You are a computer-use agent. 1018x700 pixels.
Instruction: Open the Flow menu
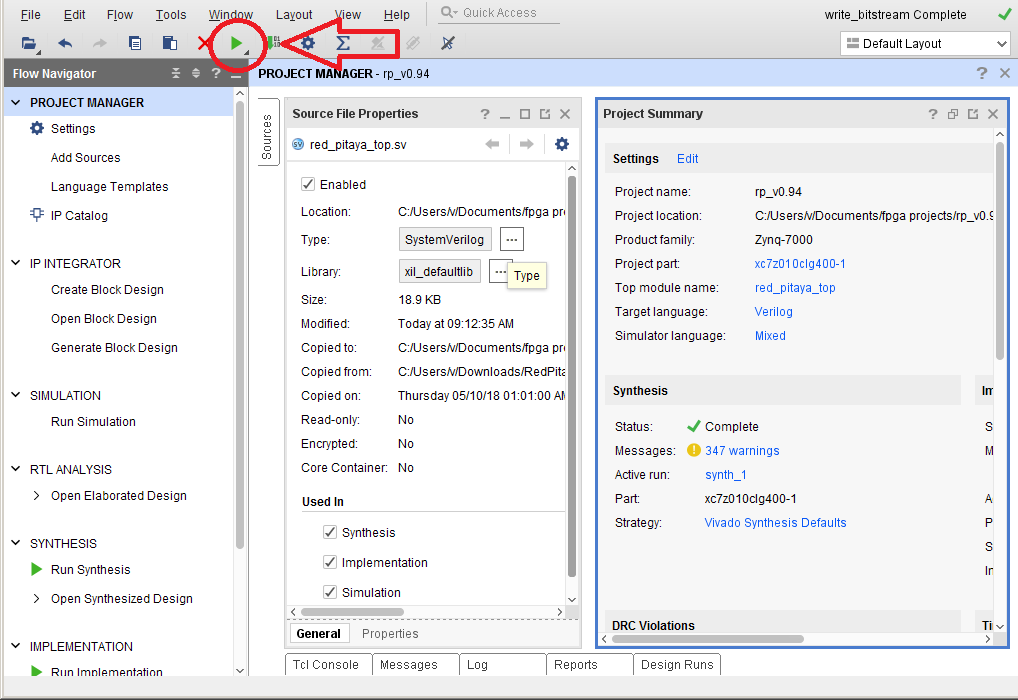coord(119,14)
